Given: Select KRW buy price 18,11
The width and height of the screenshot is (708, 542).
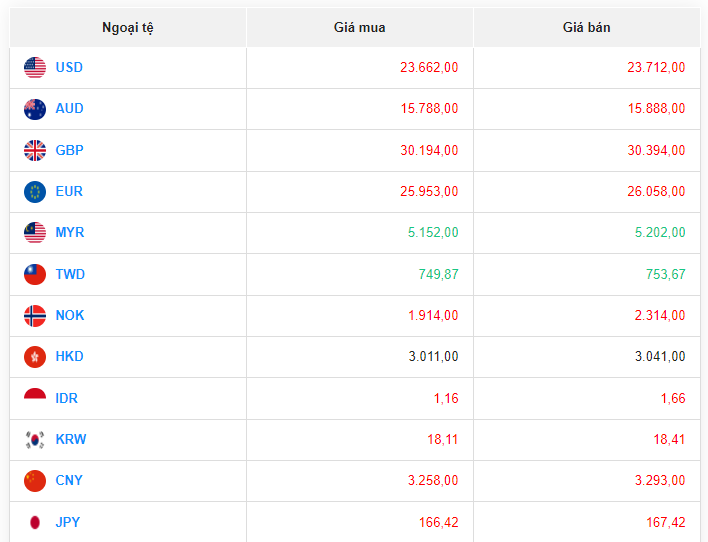Looking at the screenshot, I should coord(442,439).
